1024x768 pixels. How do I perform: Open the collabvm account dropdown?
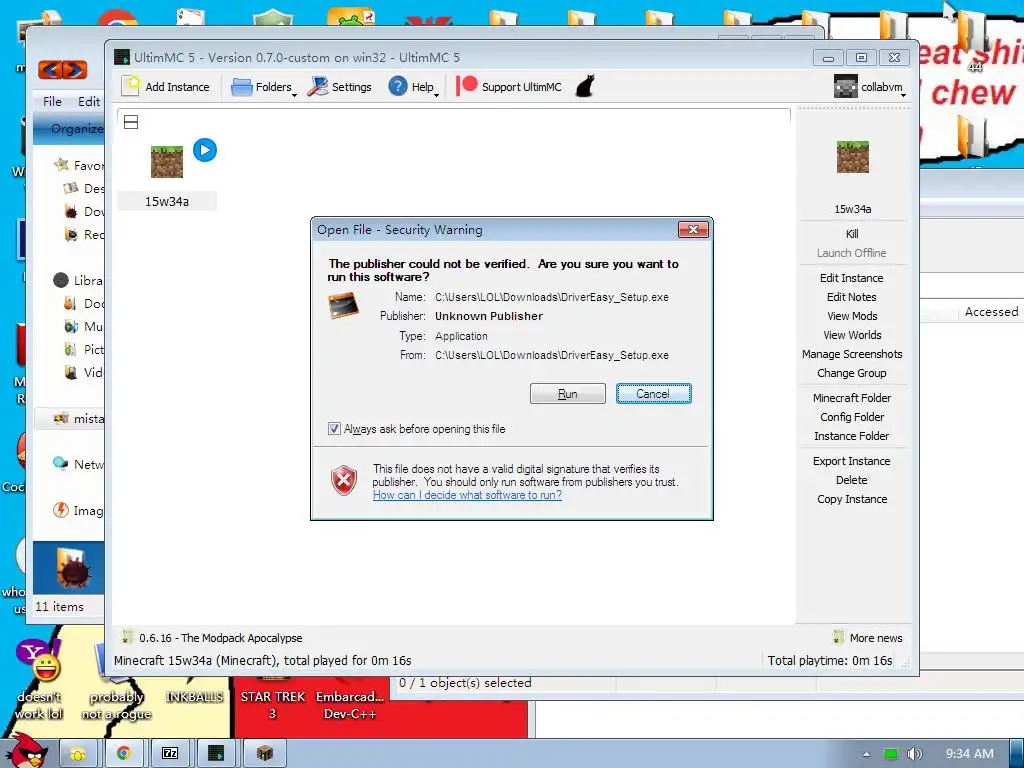click(871, 87)
